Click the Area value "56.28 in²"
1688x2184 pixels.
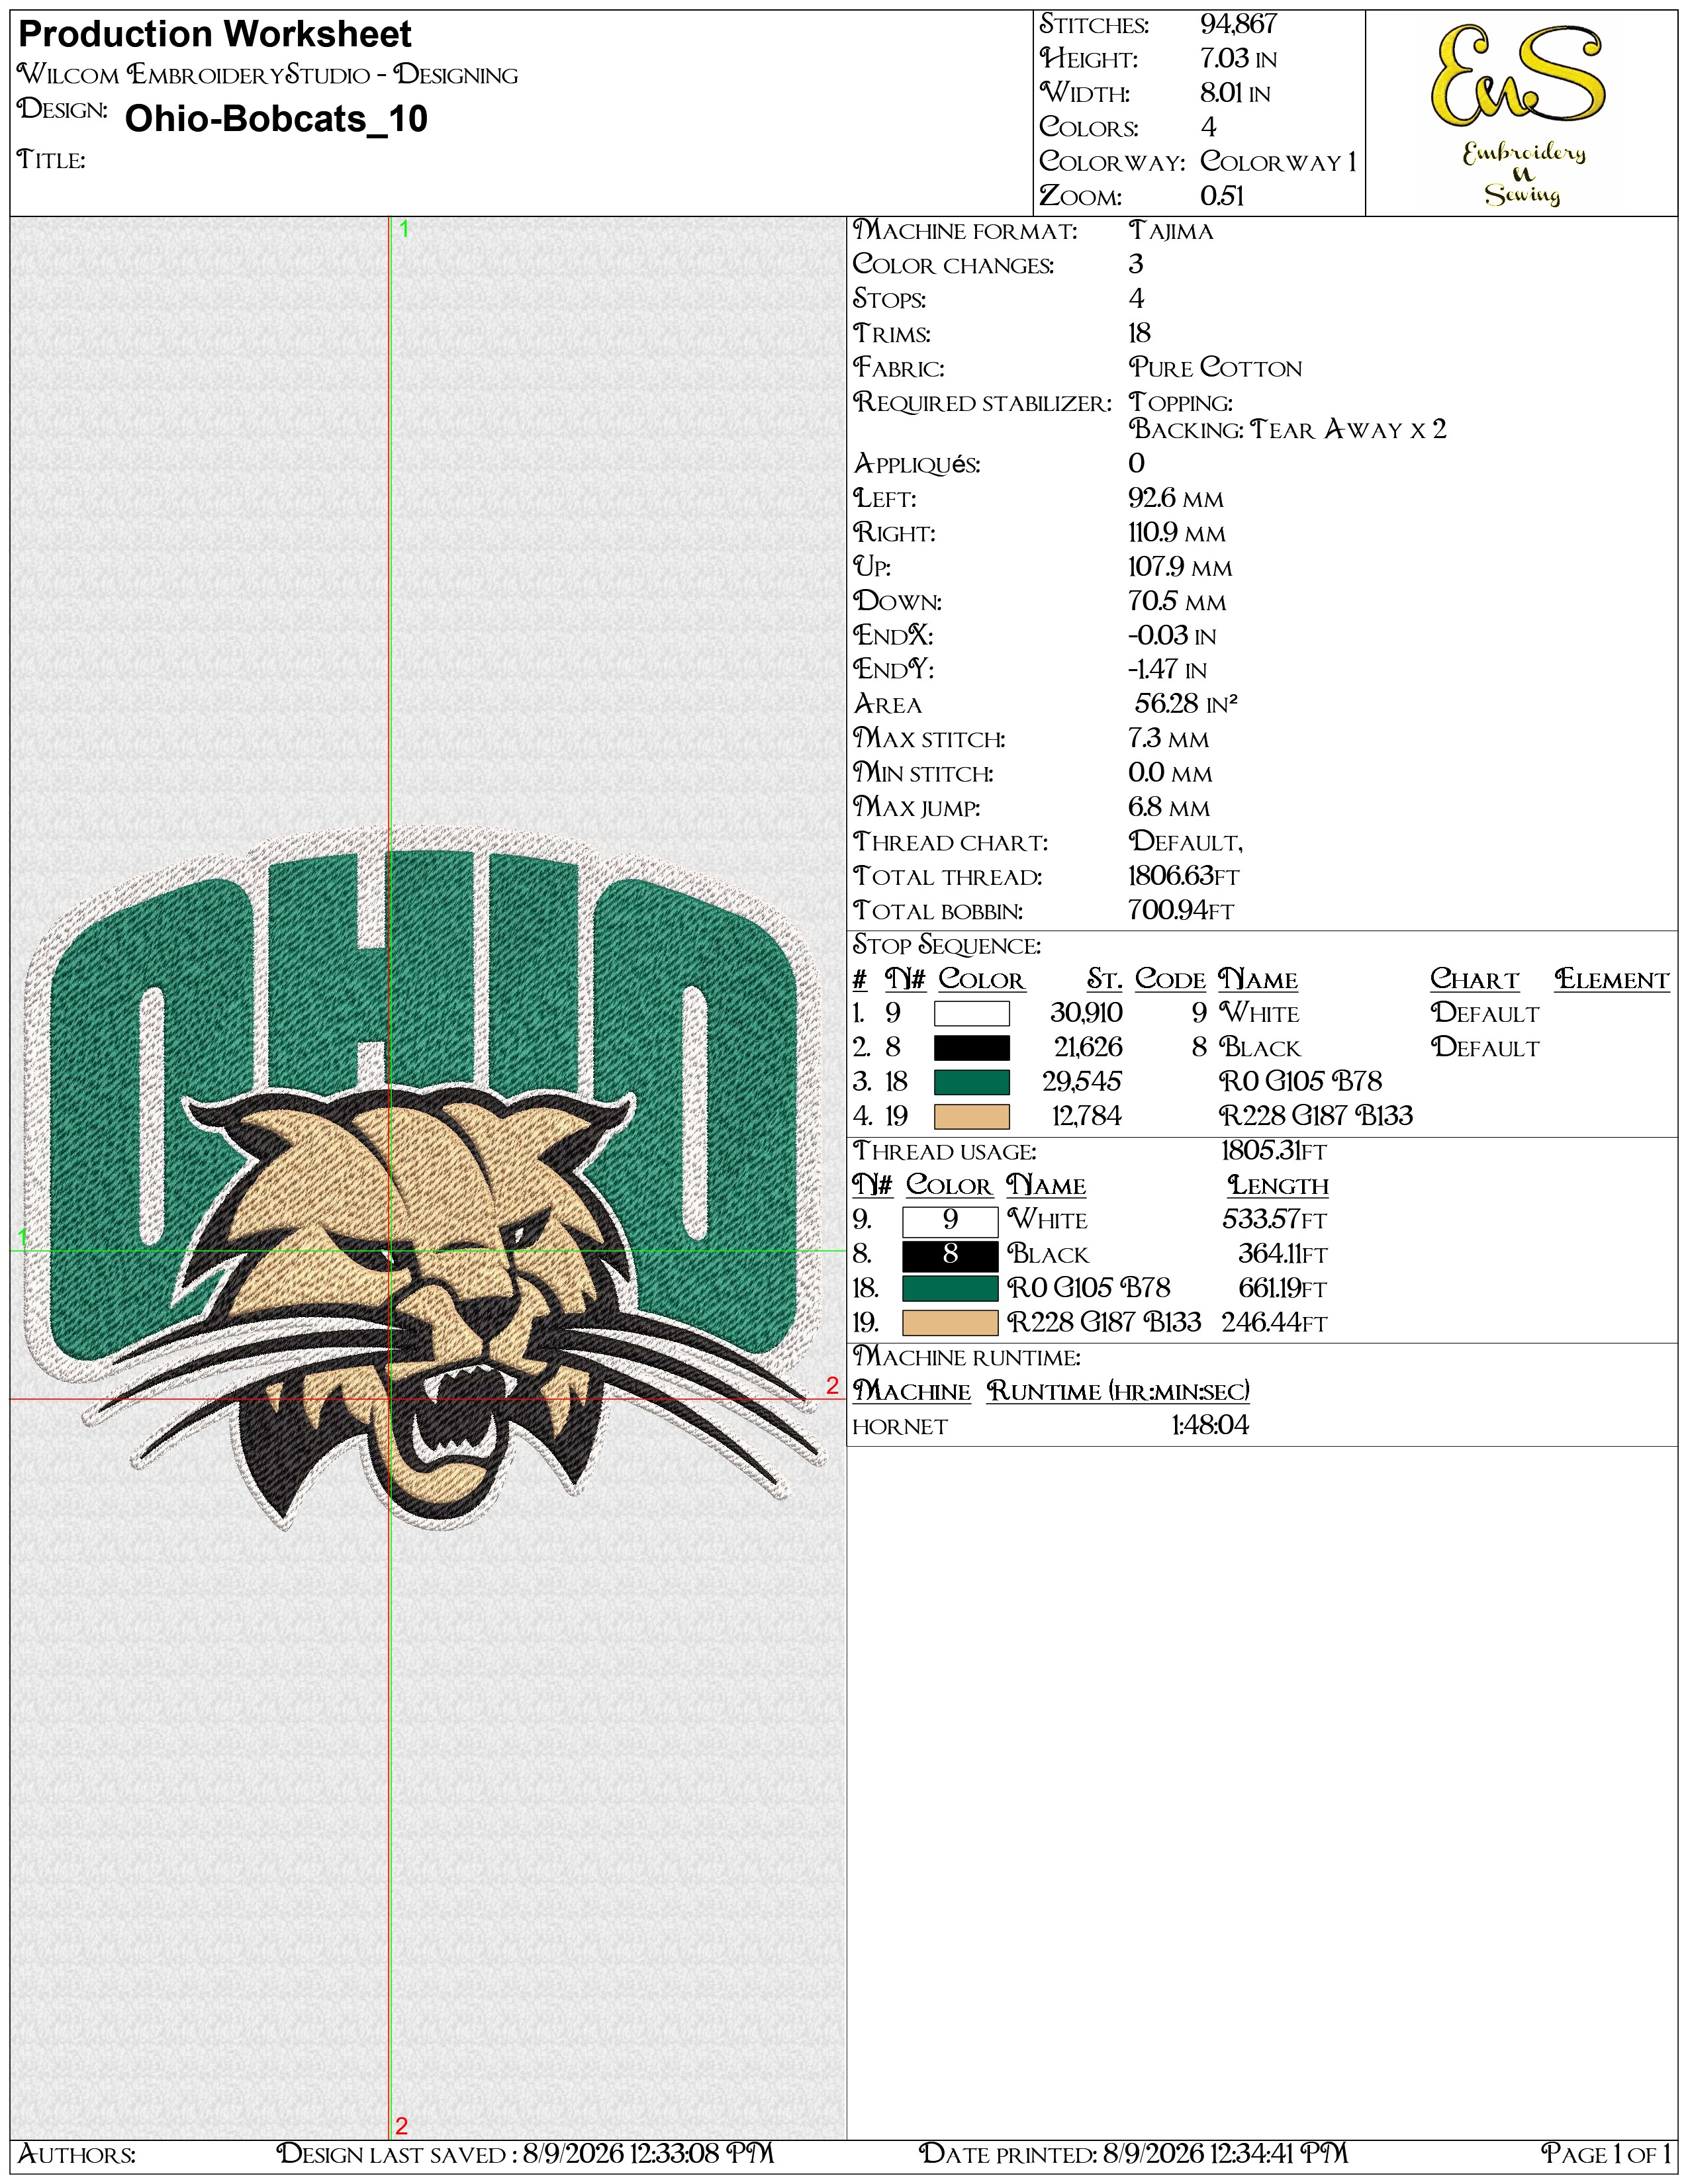(1186, 704)
